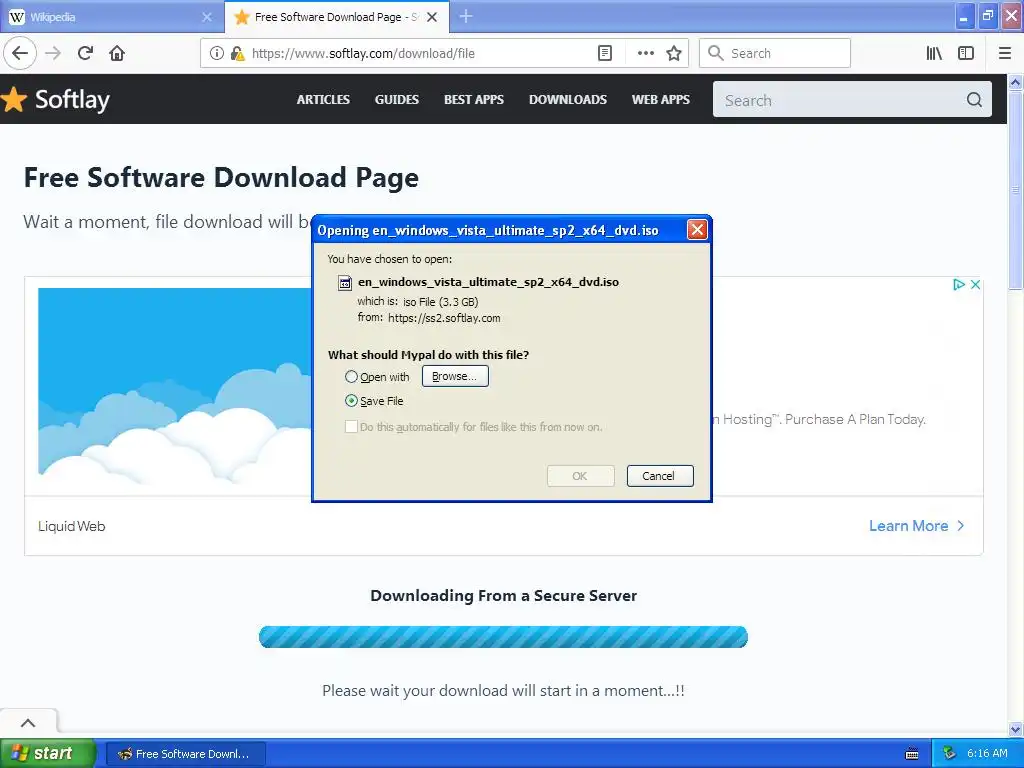Screen dimensions: 1024x768
Task: Close the Free Software Download Page tab
Action: [432, 17]
